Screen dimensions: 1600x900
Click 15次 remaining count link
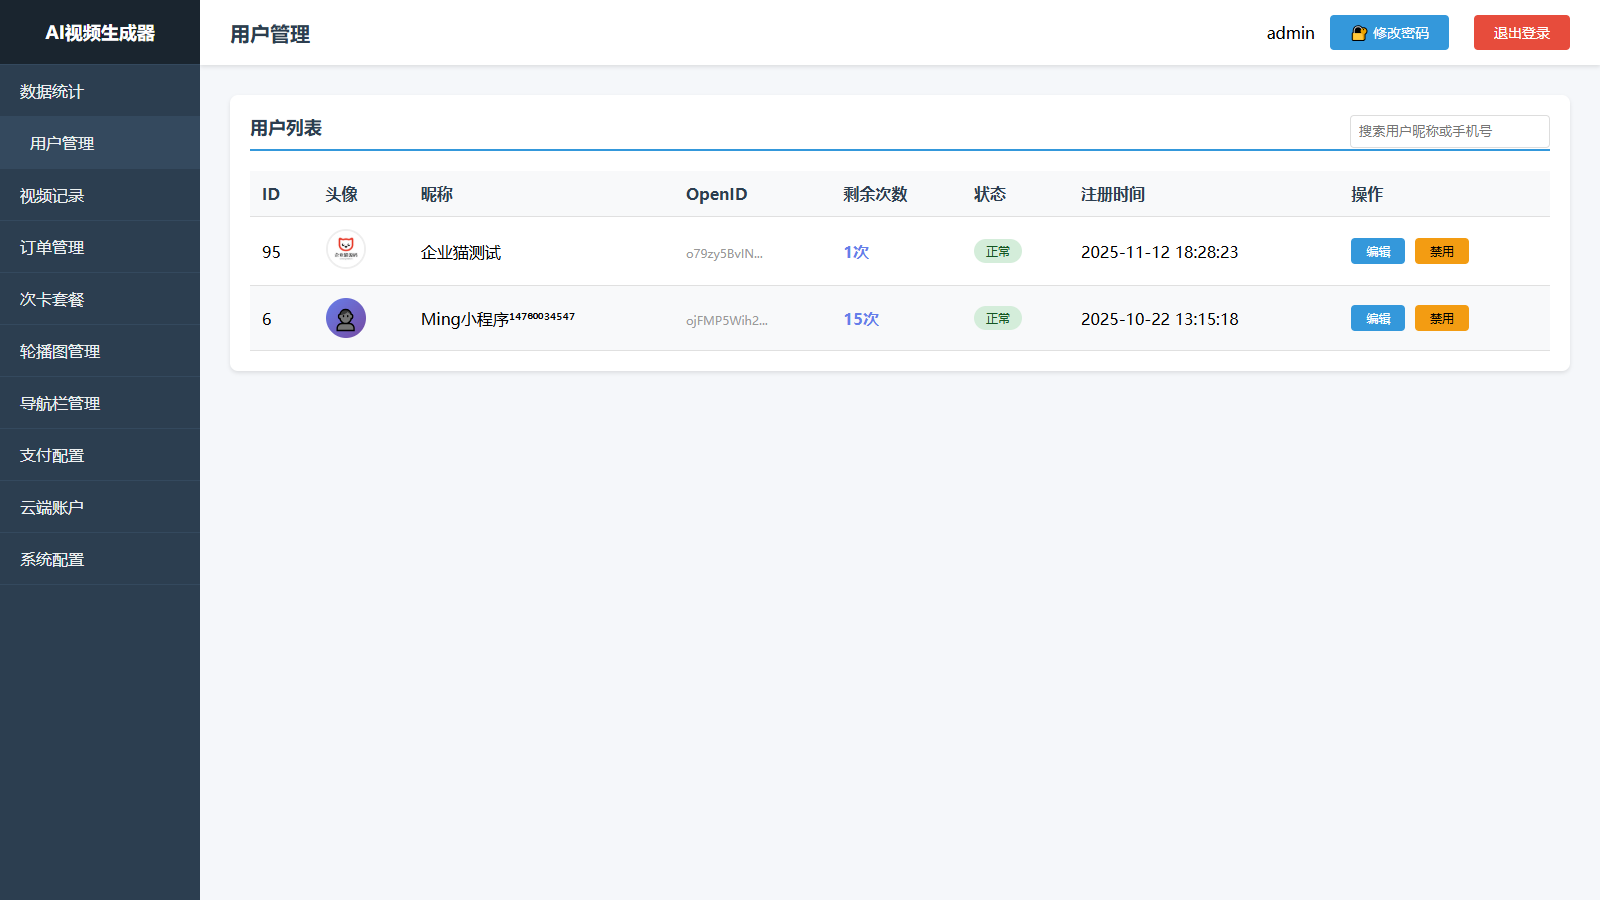point(860,319)
